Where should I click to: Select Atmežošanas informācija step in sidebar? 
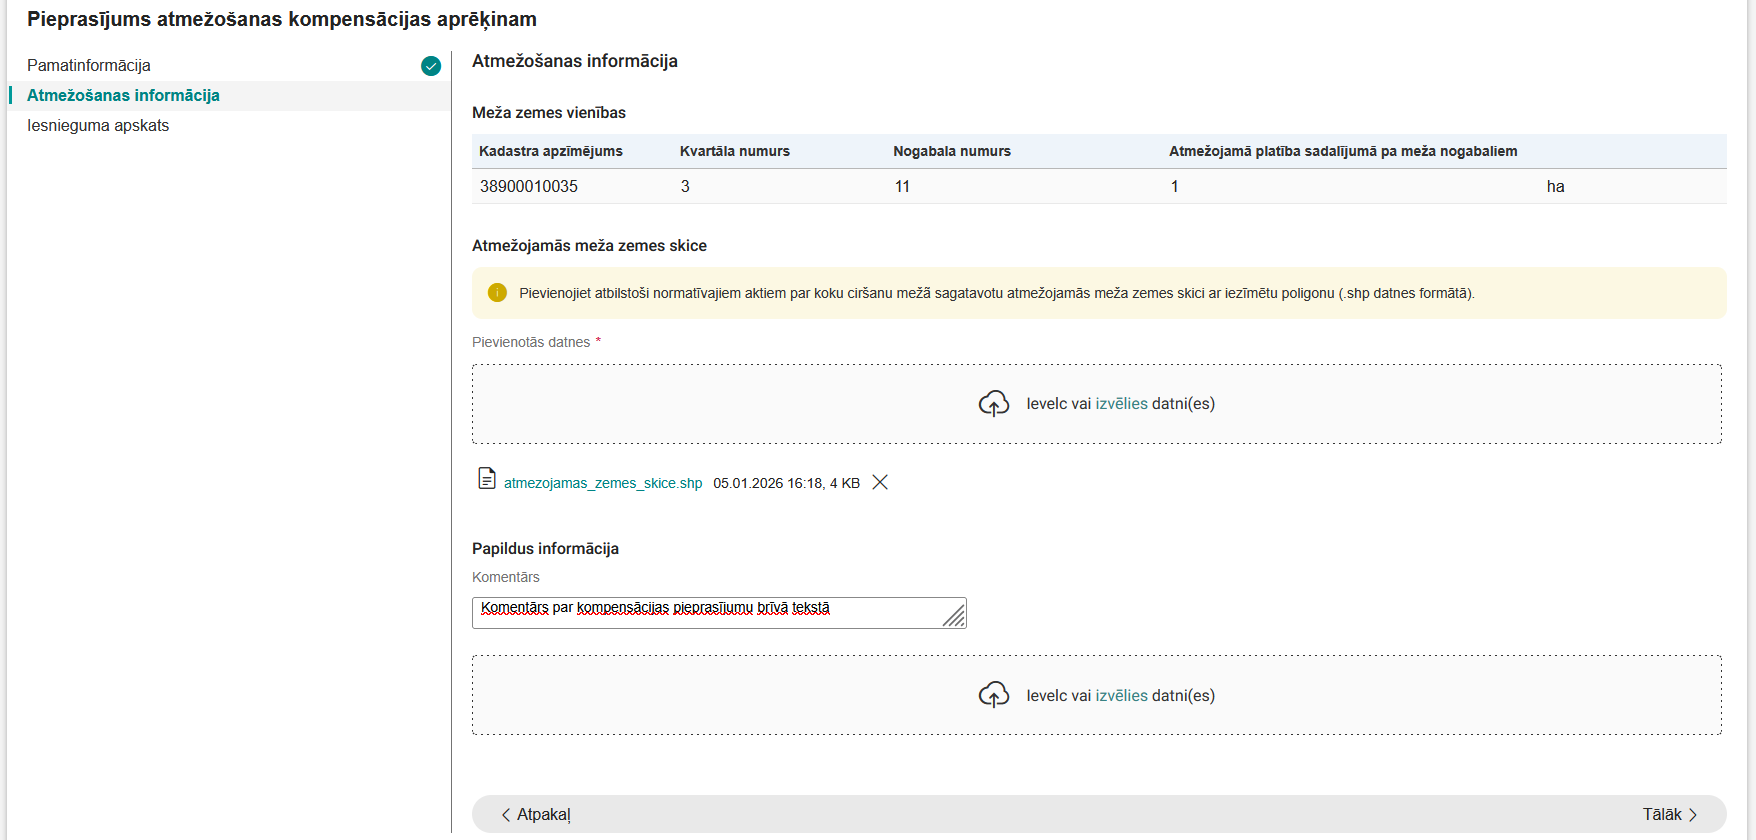coord(123,96)
